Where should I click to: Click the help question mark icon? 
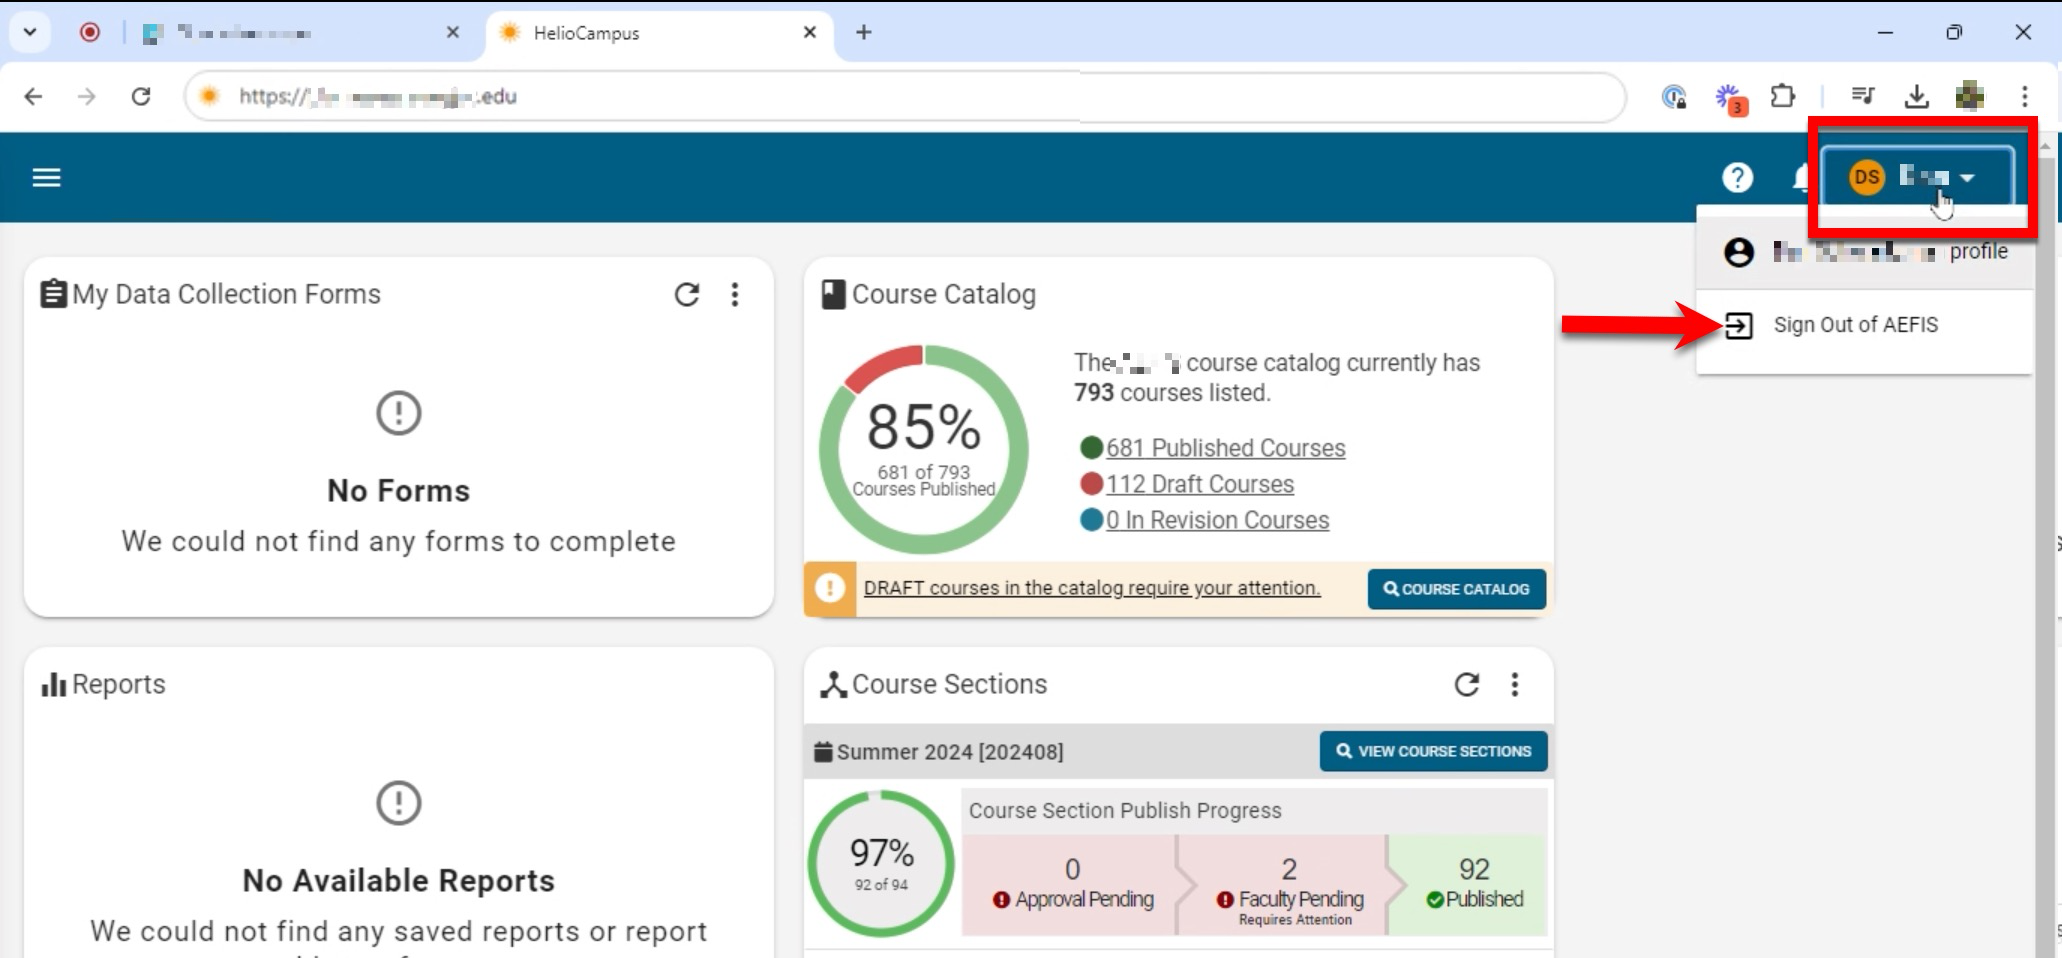pos(1737,178)
